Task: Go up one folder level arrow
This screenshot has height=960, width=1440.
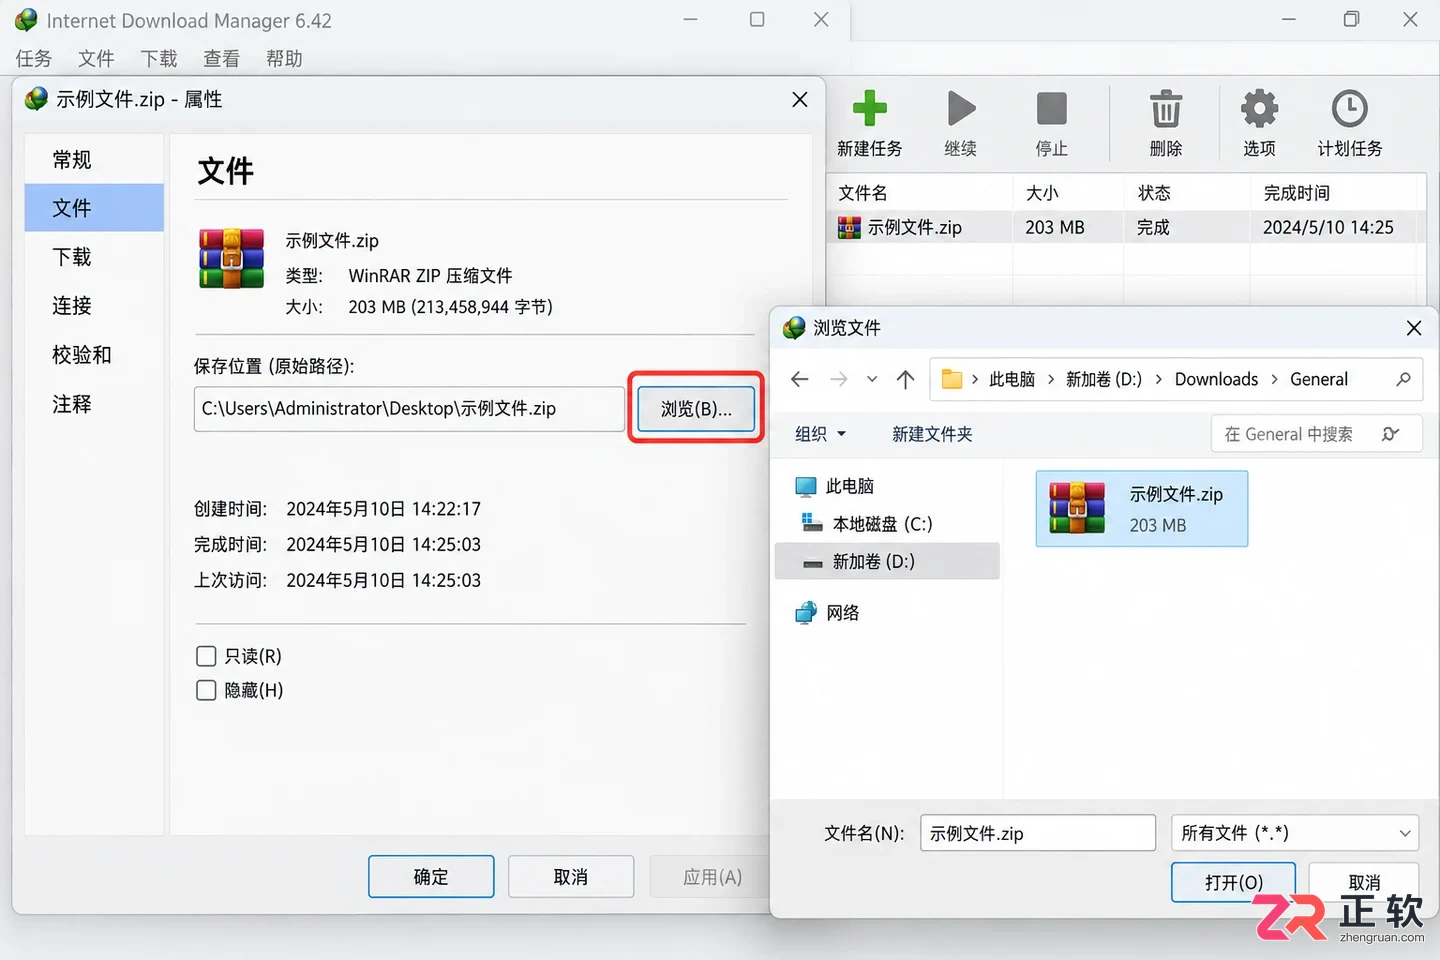Action: tap(905, 379)
